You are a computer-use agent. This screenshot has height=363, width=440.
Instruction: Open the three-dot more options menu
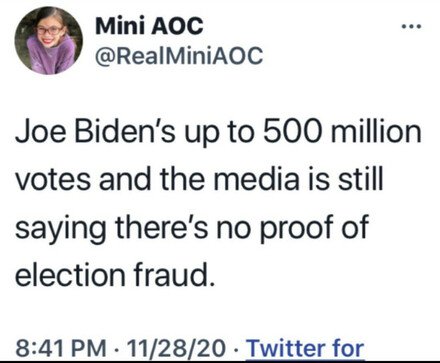(412, 26)
